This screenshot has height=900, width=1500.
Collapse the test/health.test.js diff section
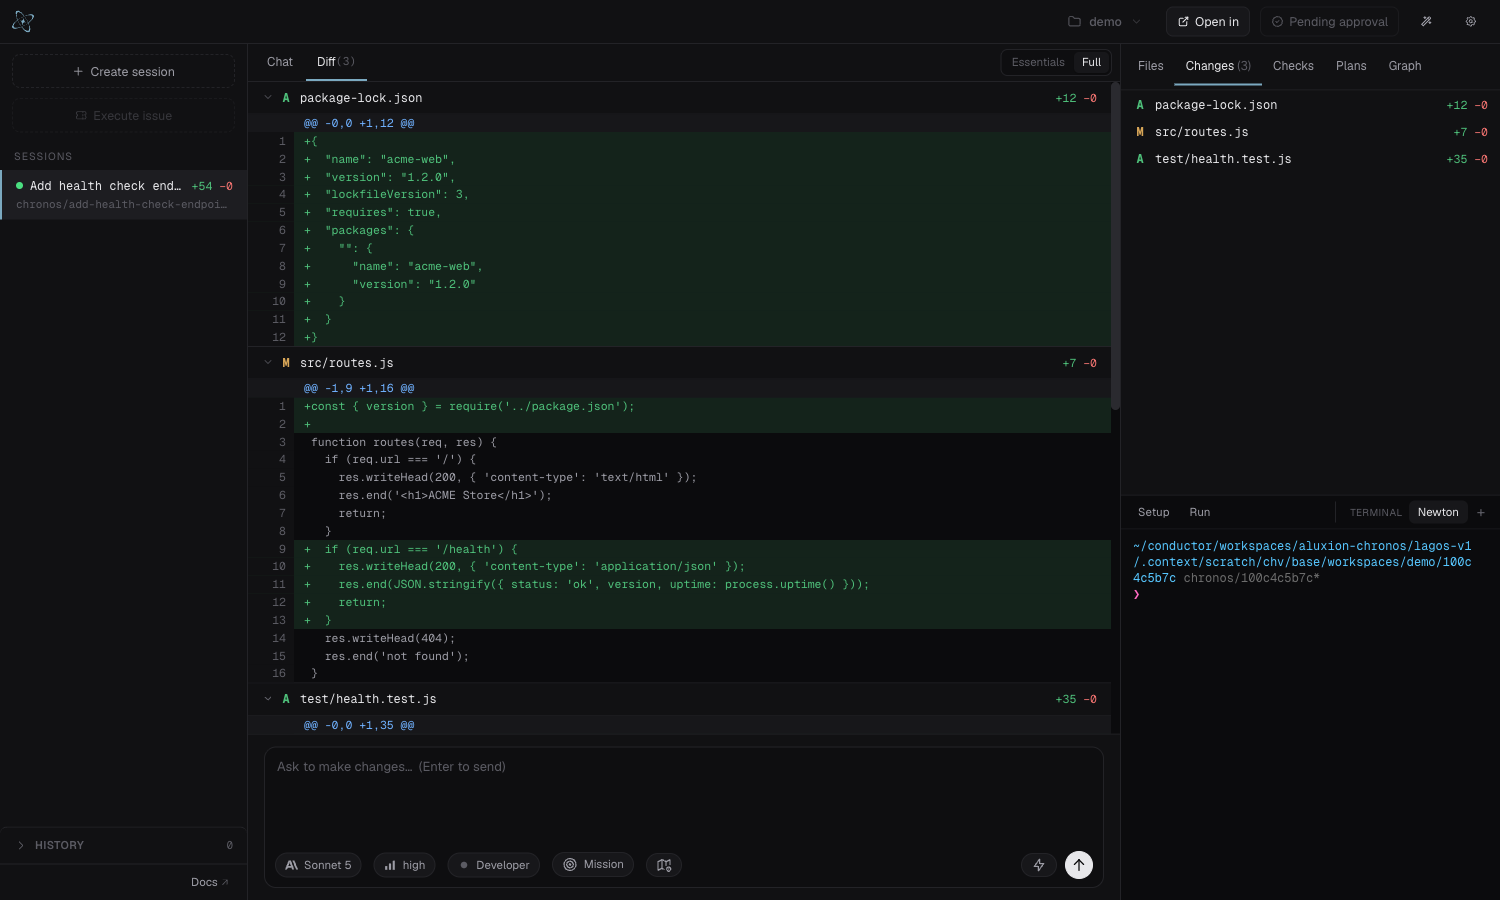(x=268, y=699)
